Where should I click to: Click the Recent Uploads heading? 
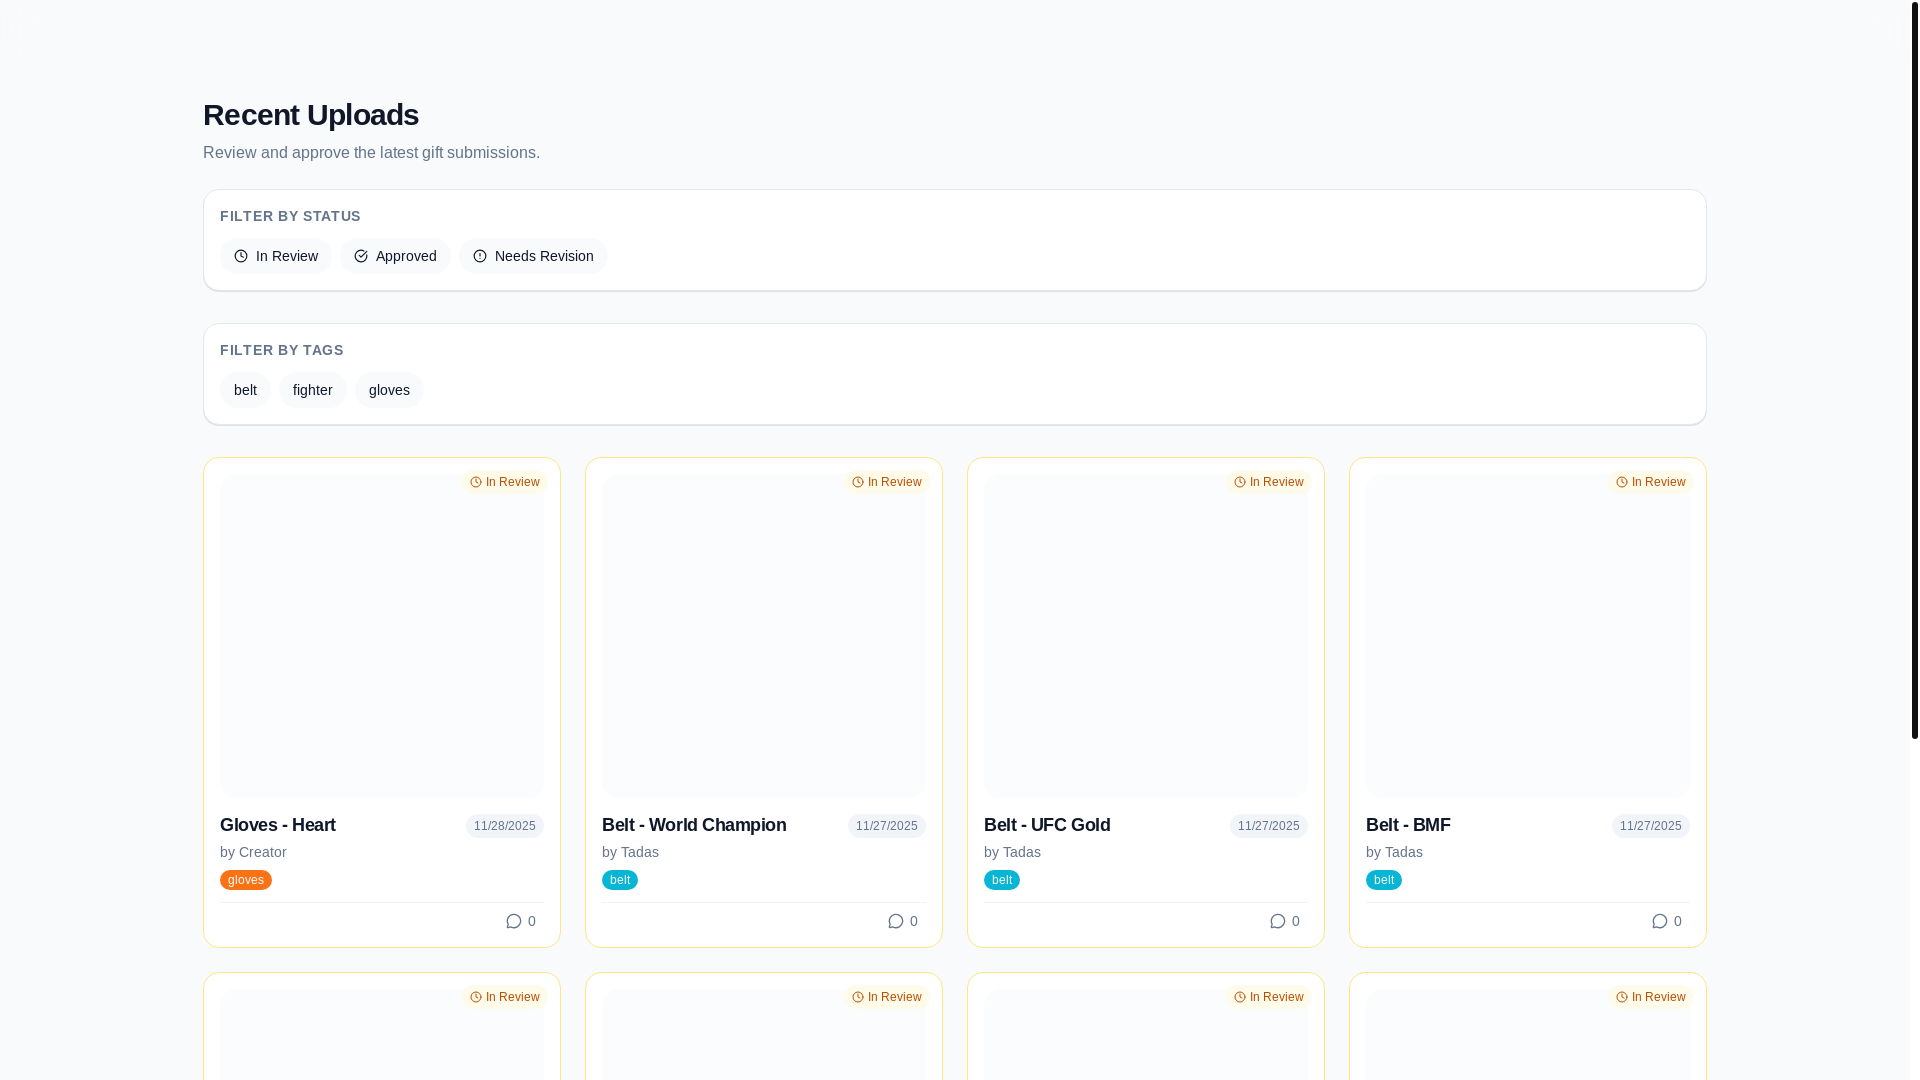(x=311, y=115)
